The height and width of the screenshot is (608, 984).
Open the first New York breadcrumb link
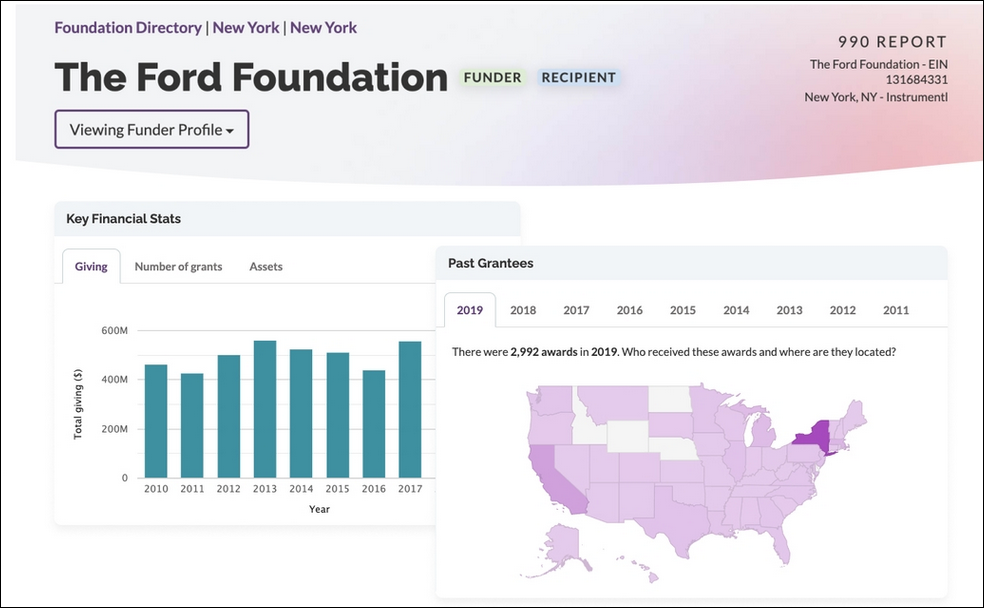(246, 27)
